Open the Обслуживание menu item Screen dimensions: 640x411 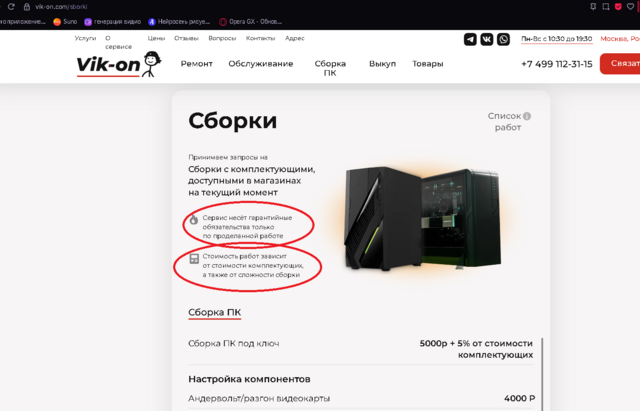261,64
